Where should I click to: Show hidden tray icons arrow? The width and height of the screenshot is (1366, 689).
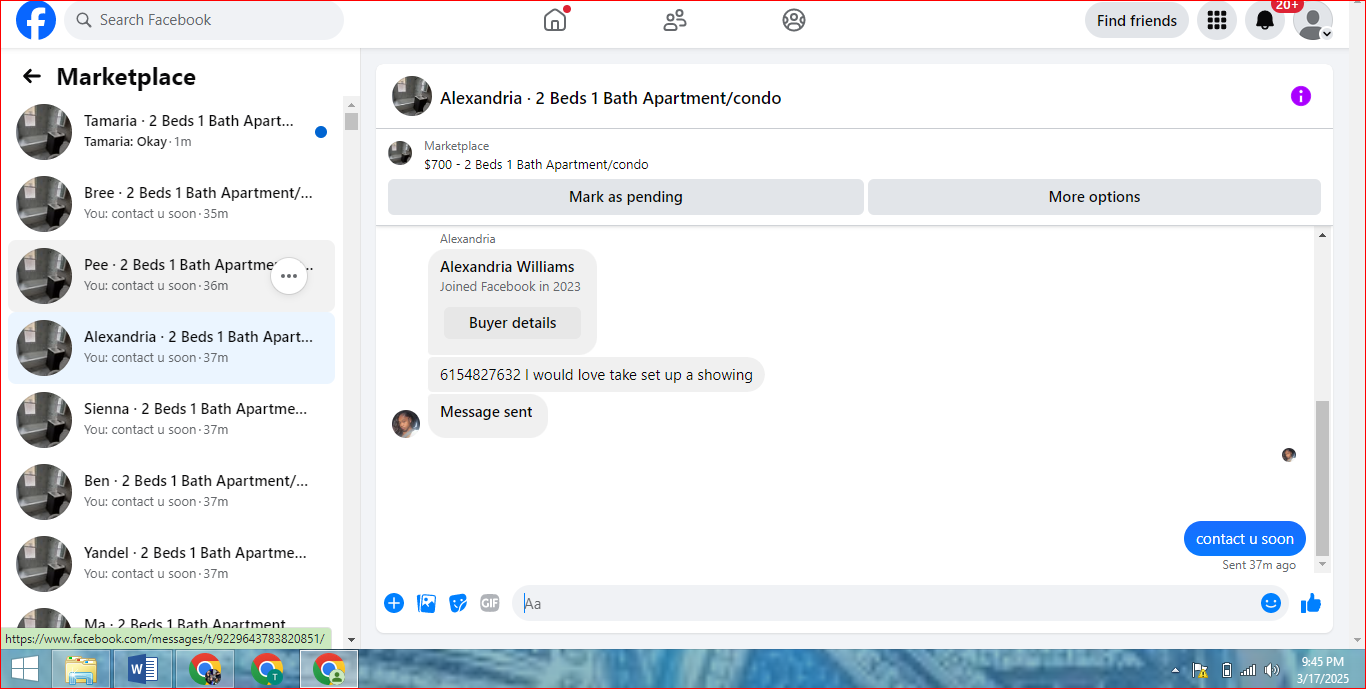pos(1175,670)
